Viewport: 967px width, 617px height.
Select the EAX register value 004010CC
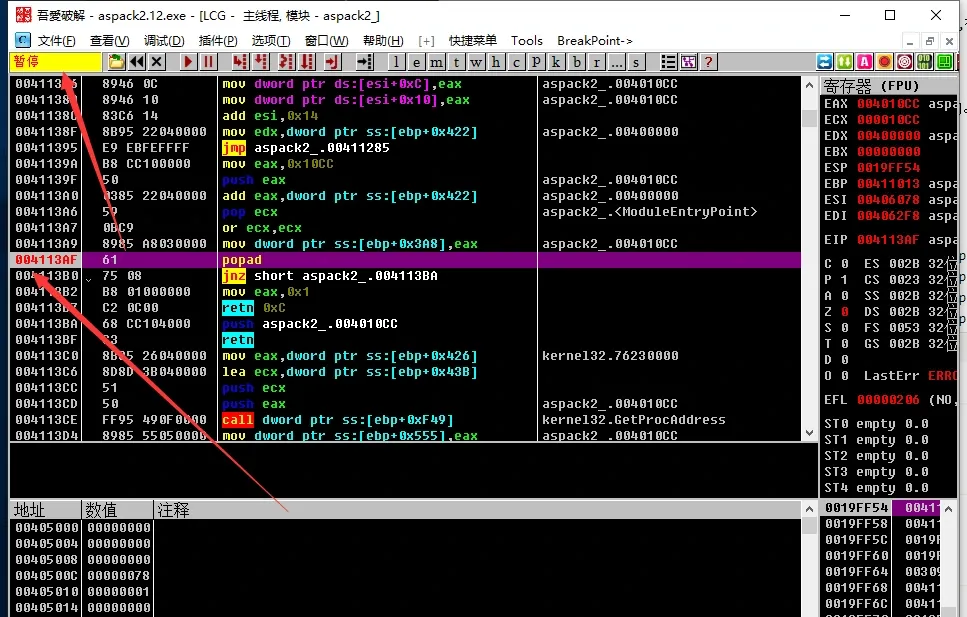[888, 104]
